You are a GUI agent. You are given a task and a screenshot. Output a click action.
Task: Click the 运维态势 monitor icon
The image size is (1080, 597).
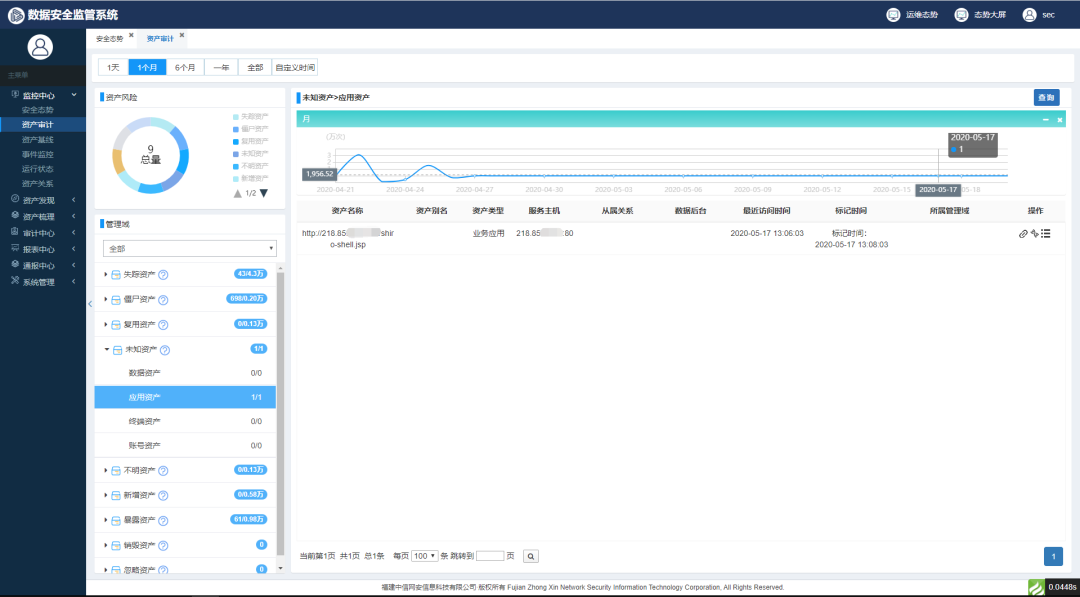[893, 14]
